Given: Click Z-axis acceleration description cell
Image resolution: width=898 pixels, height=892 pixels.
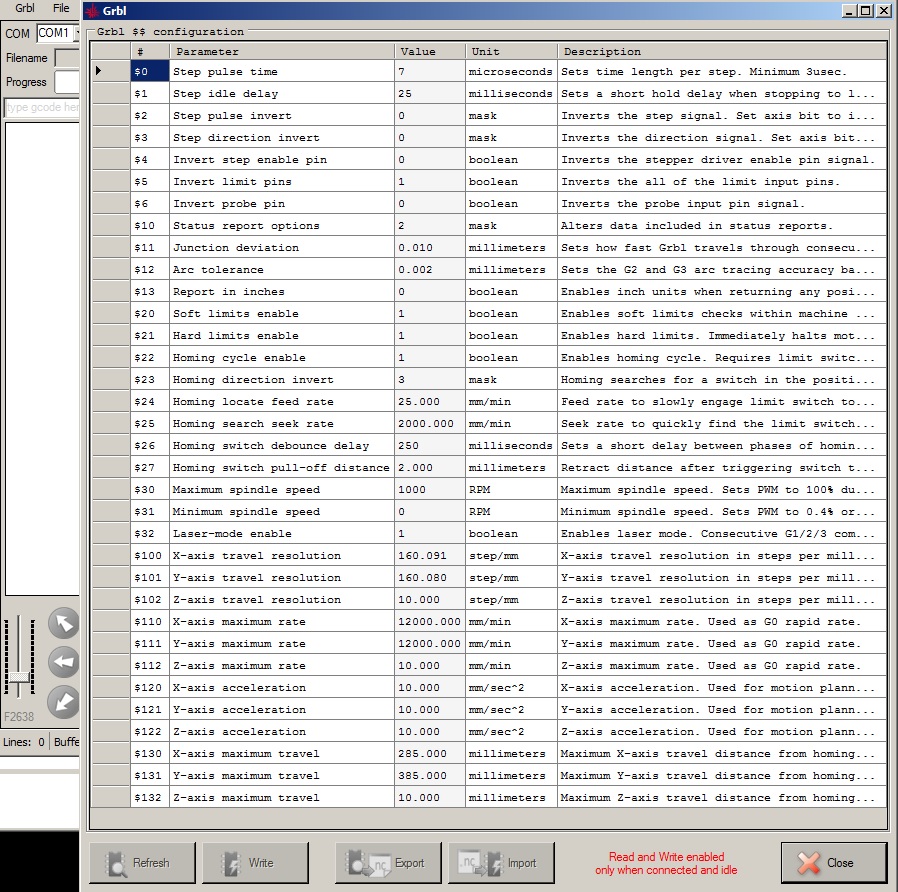Looking at the screenshot, I should (x=722, y=732).
